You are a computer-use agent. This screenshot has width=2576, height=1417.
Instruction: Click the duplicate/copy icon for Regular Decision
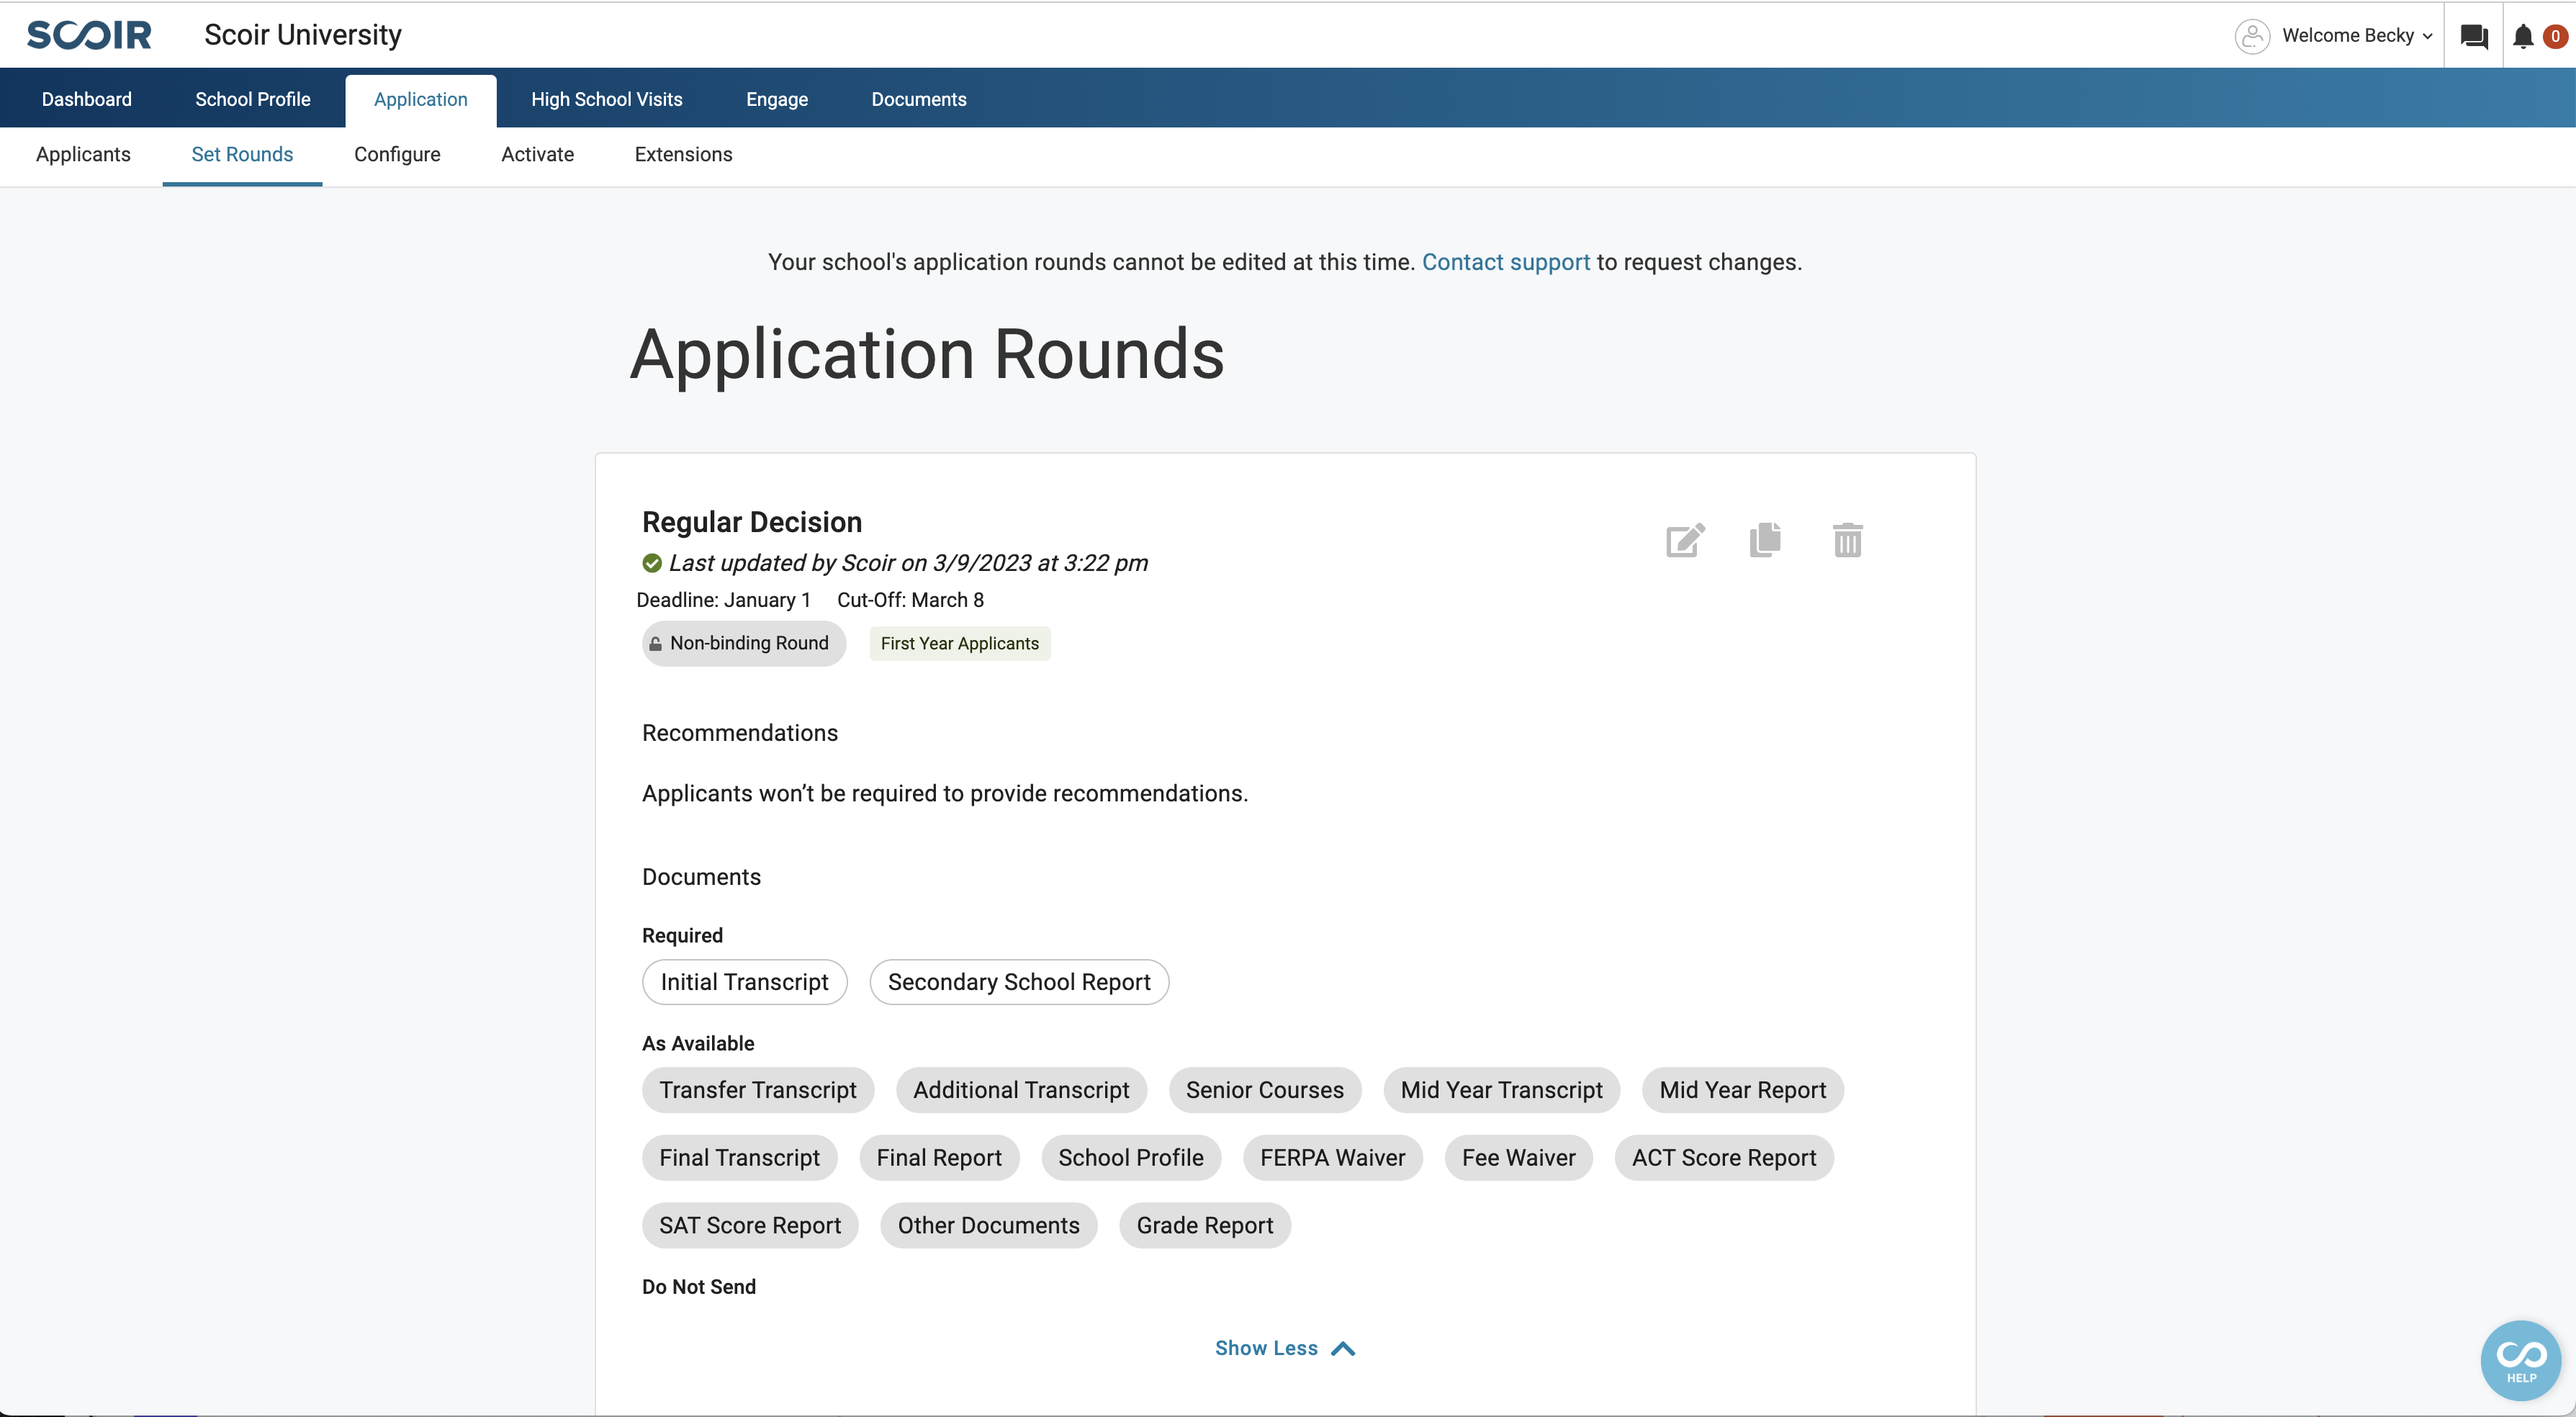click(1765, 539)
